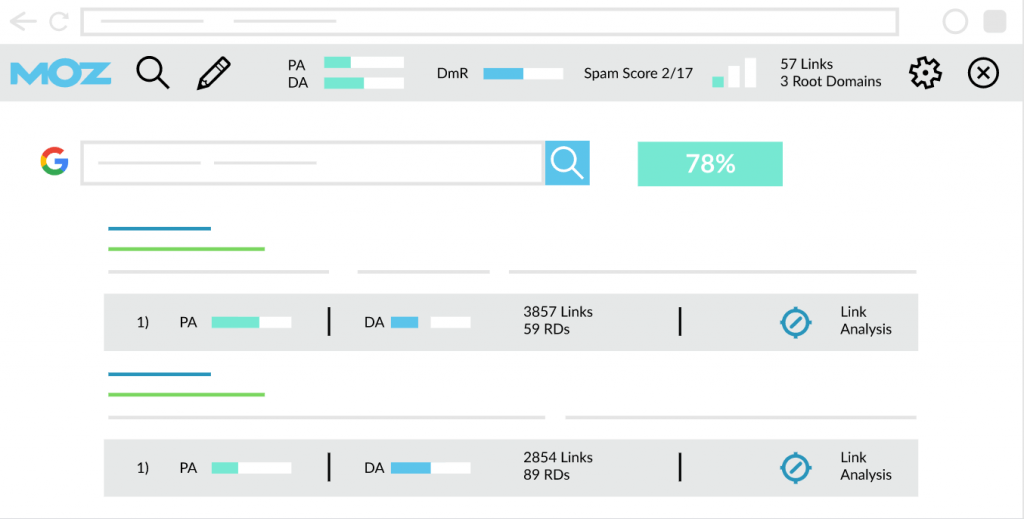The width and height of the screenshot is (1024, 519).
Task: Click the 2854 Links 89 RDs text
Action: 558,466
